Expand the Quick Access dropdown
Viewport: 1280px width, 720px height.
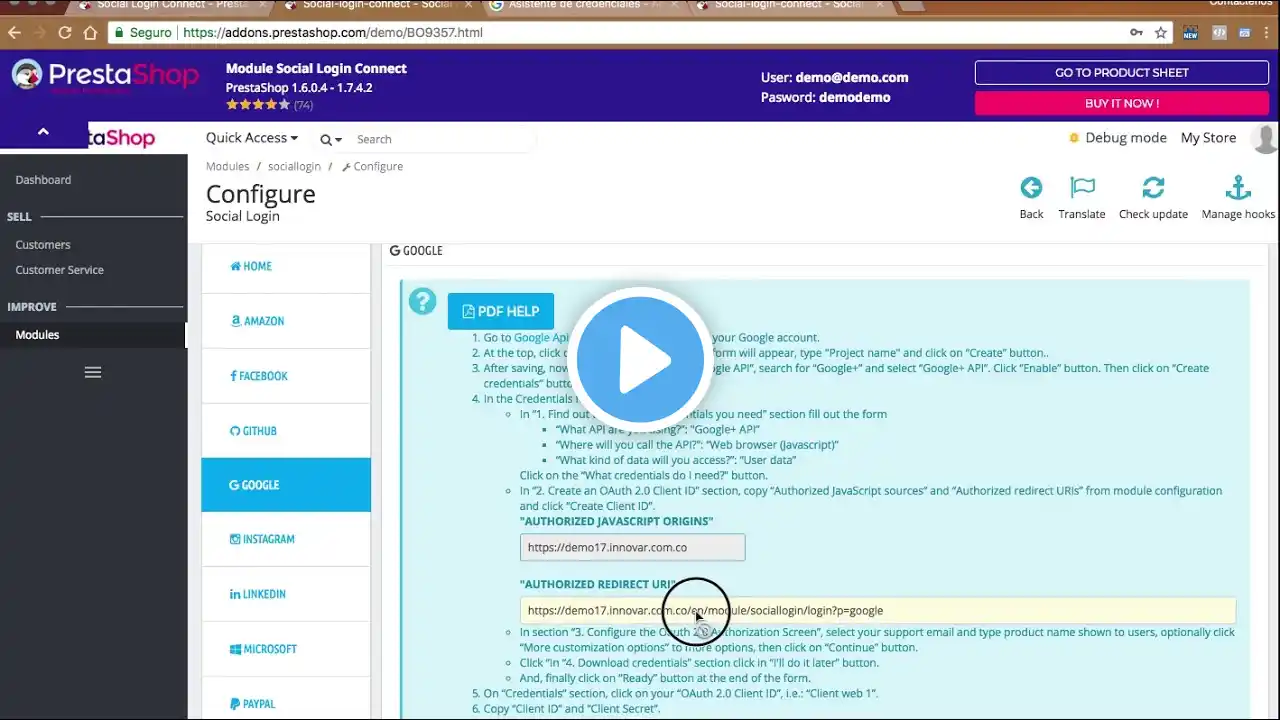[x=252, y=138]
